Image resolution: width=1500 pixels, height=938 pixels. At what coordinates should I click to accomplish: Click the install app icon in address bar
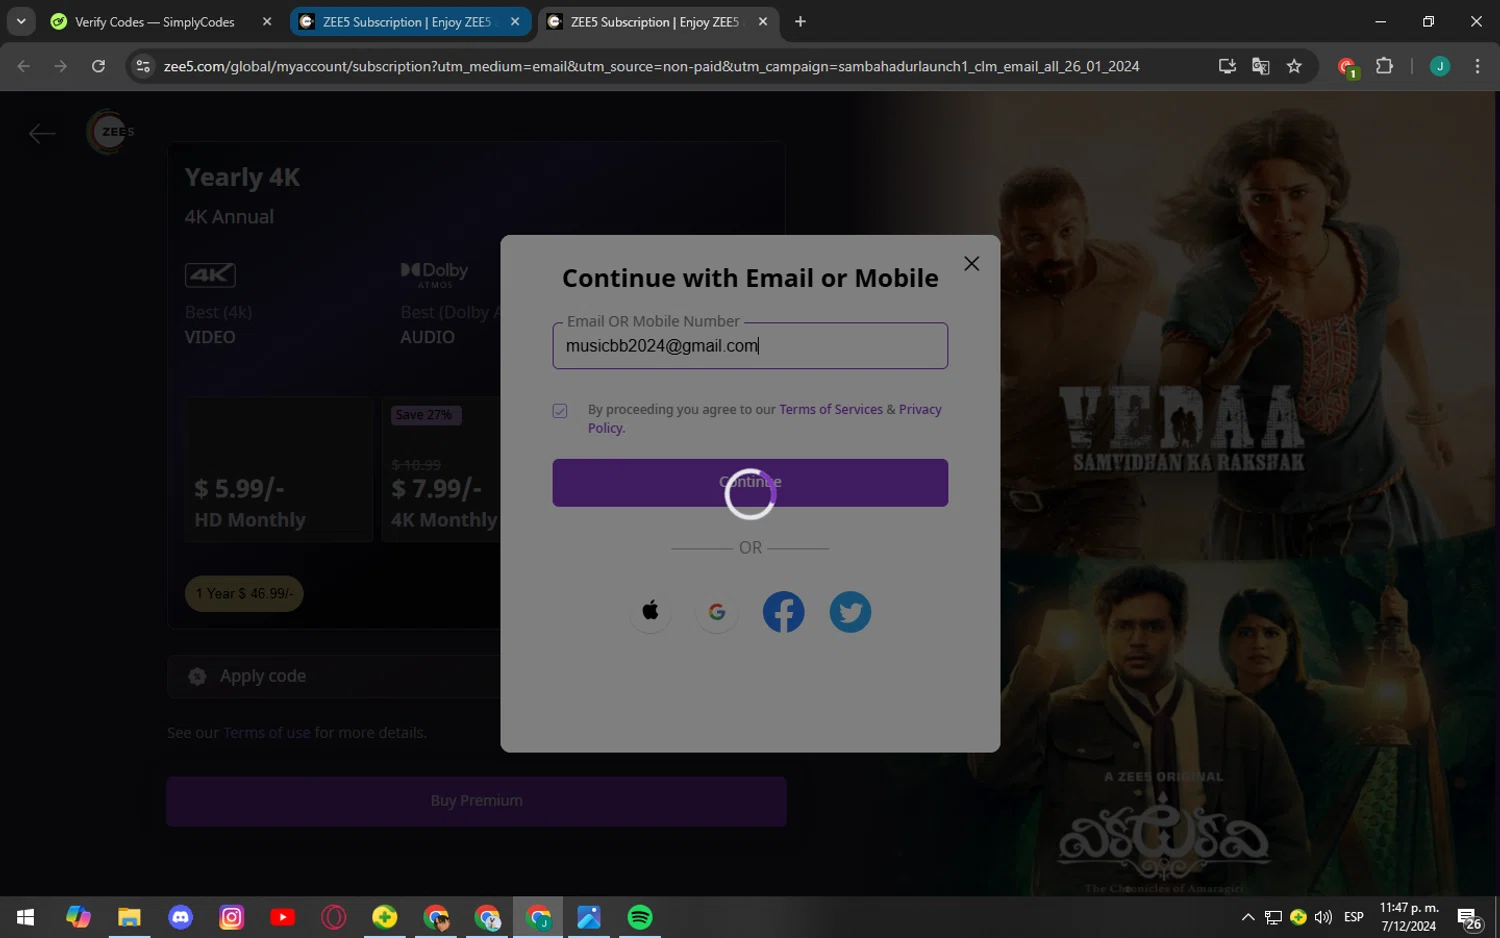click(x=1227, y=66)
